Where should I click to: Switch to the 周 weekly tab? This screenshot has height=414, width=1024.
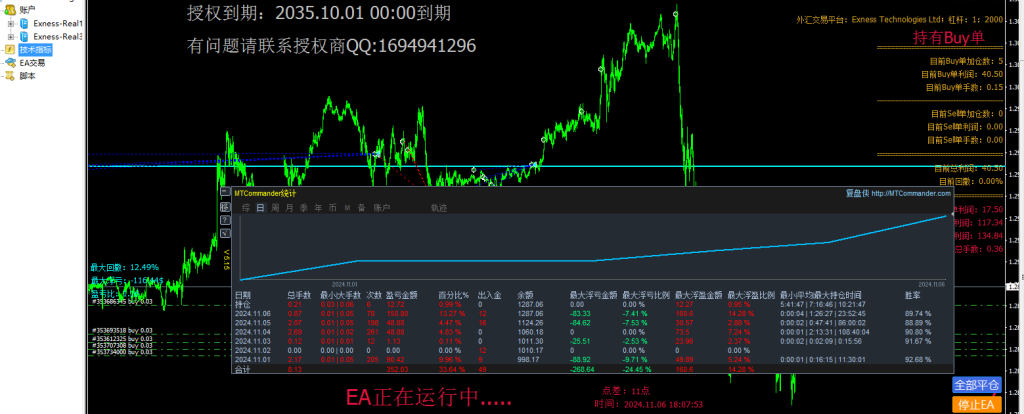coord(275,208)
